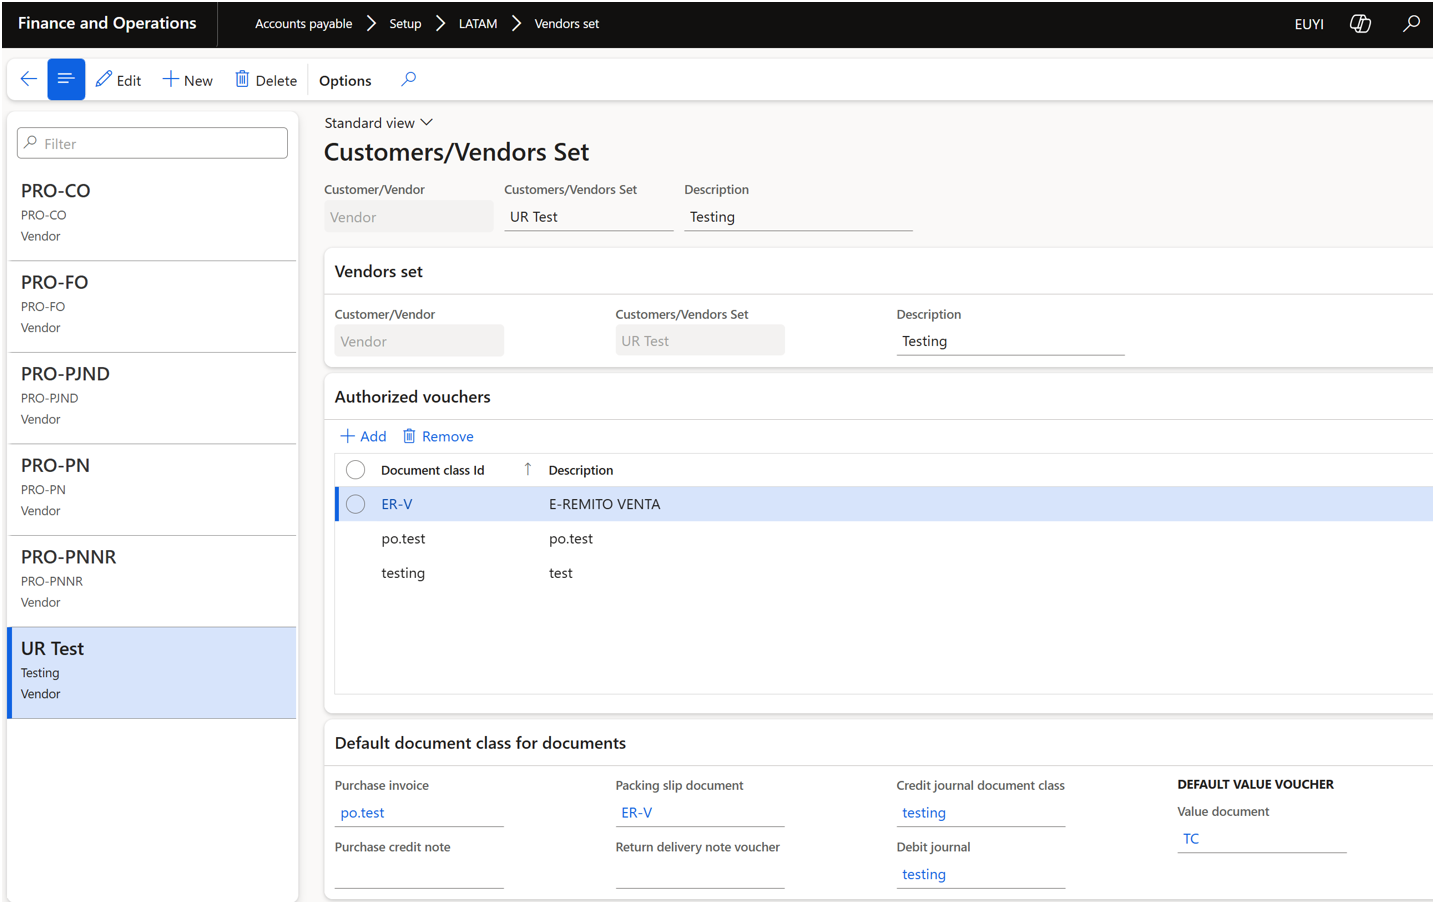Open the Purchase invoice po.test field
Image resolution: width=1433 pixels, height=902 pixels.
[x=418, y=813]
